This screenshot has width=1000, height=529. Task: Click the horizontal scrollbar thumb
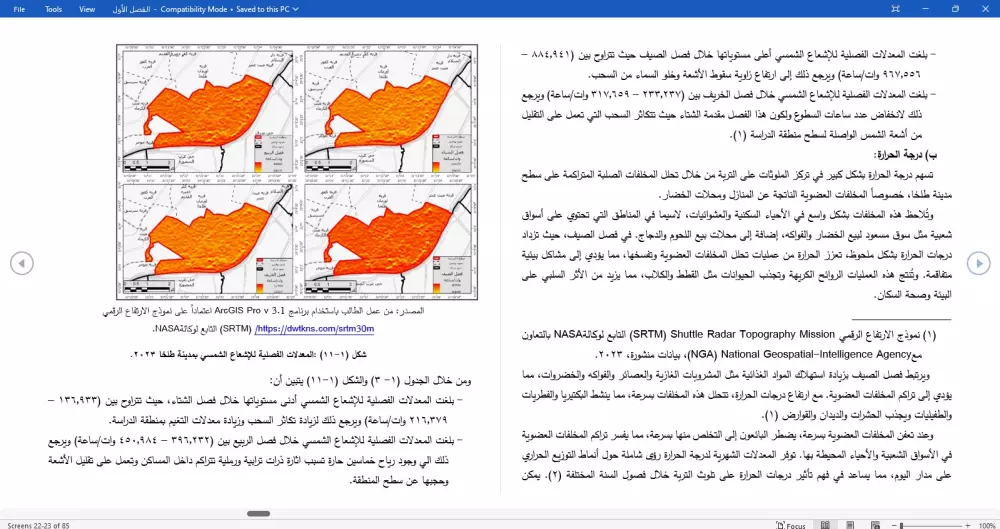[x=258, y=513]
